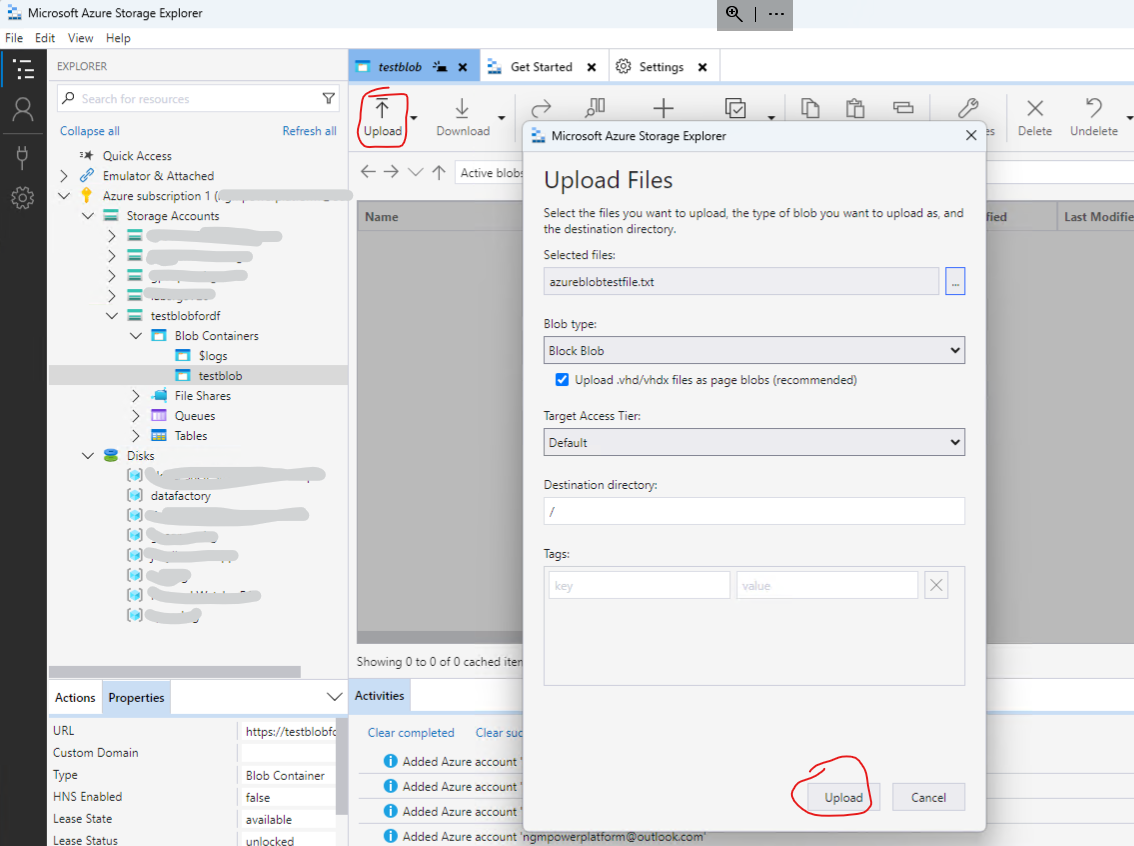Select the Activities tab
This screenshot has height=846, width=1134.
379,696
